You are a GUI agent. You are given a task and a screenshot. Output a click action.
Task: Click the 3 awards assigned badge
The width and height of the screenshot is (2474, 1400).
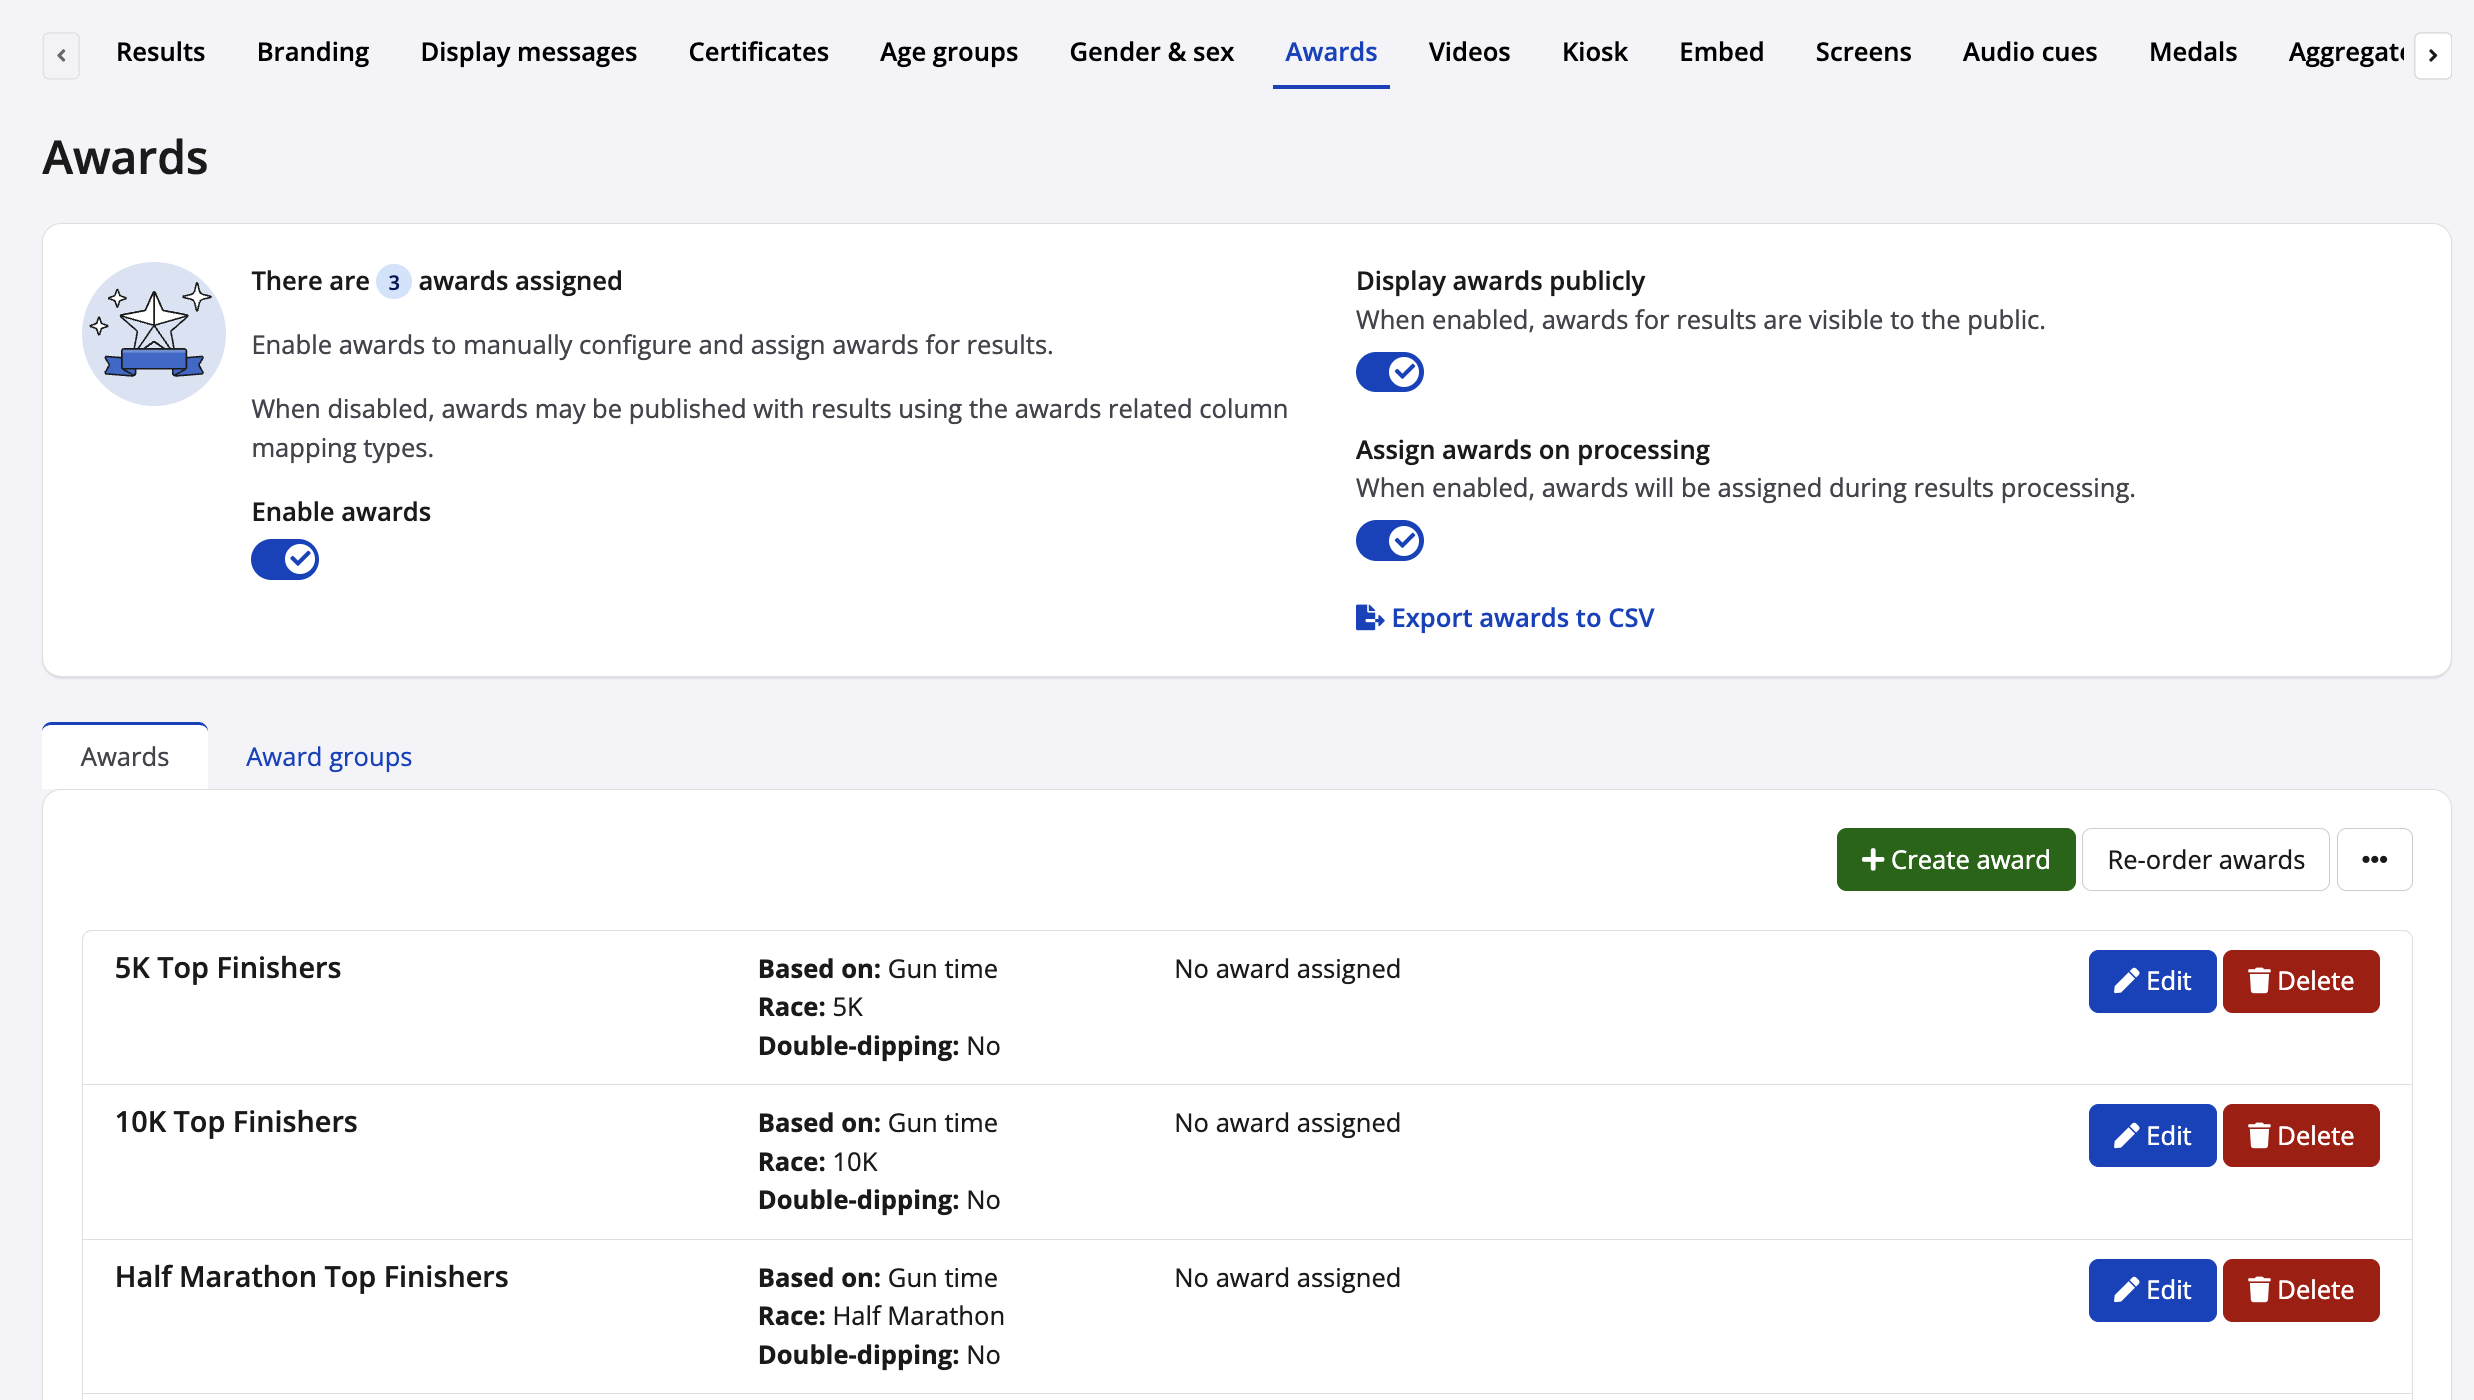tap(394, 283)
